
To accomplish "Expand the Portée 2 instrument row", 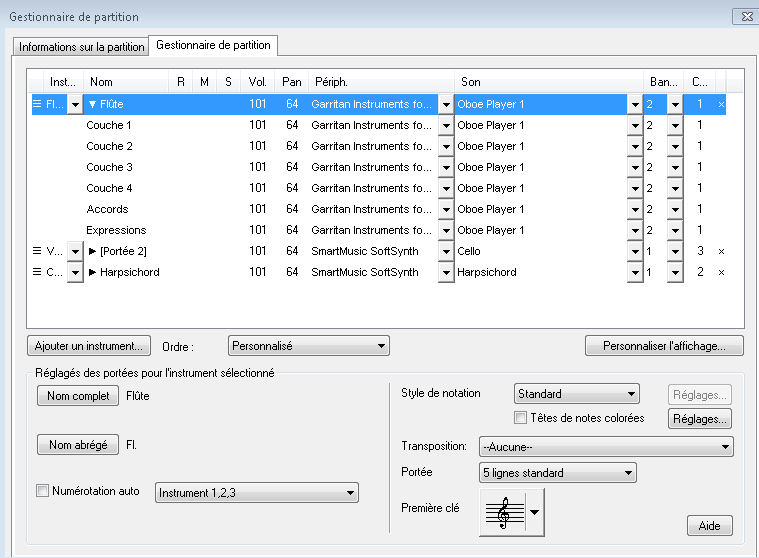I will pos(93,251).
